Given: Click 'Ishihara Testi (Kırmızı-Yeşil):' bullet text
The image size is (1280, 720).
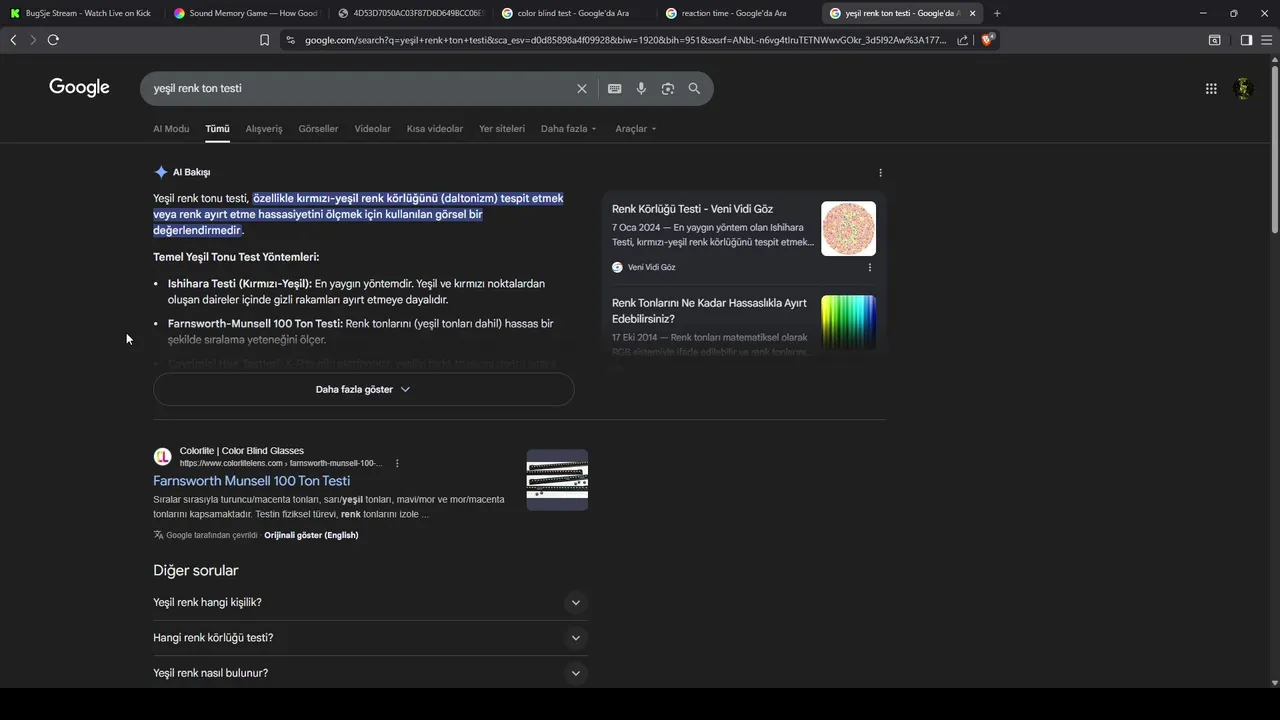Looking at the screenshot, I should click(240, 284).
